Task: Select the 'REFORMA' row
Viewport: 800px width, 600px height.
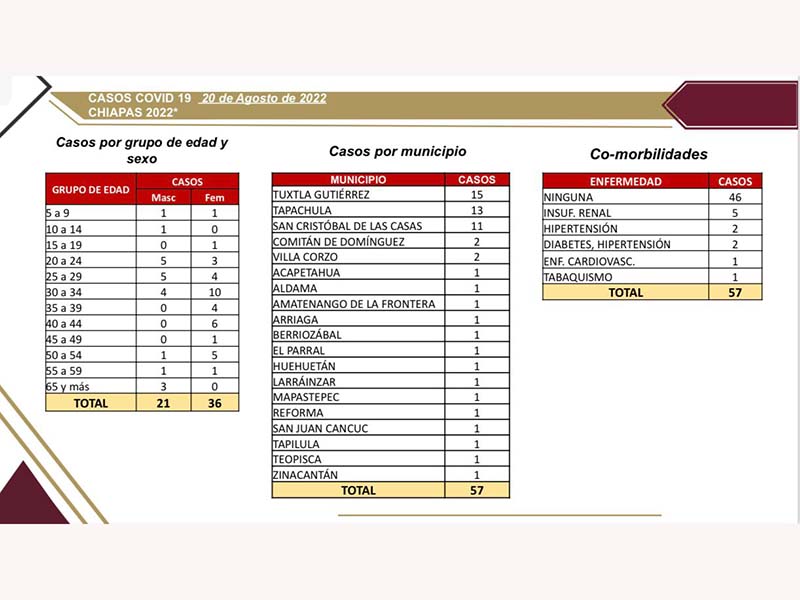Action: (391, 413)
